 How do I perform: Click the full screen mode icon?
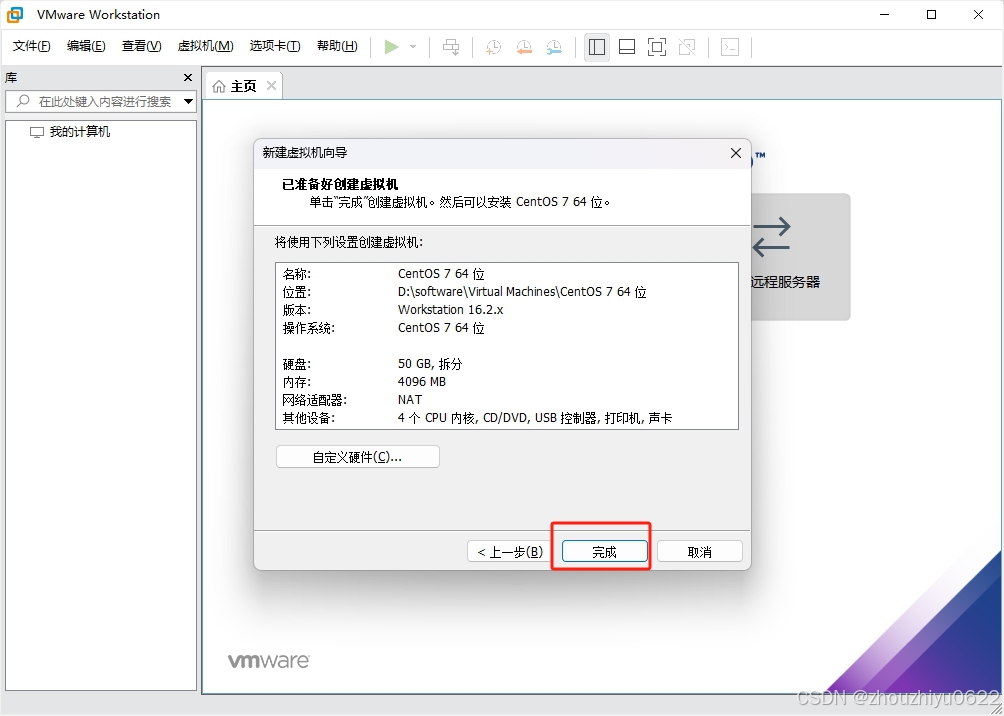point(657,47)
